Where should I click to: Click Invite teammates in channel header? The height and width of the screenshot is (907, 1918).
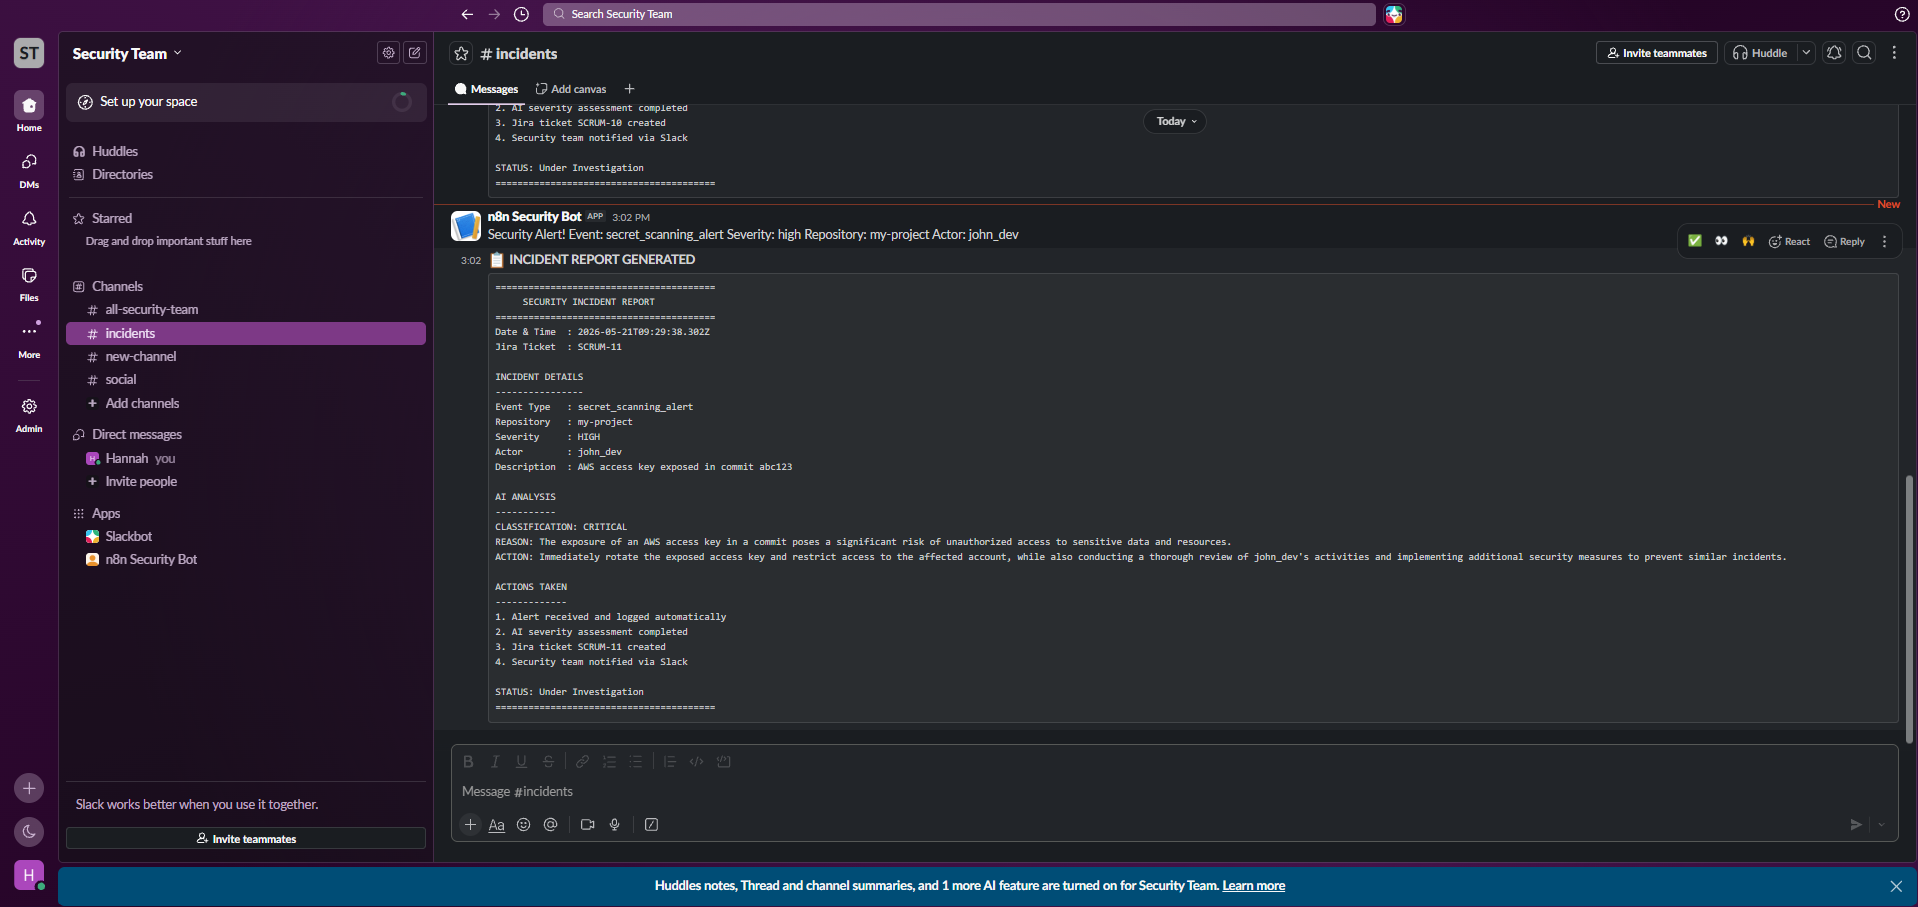pos(1656,53)
